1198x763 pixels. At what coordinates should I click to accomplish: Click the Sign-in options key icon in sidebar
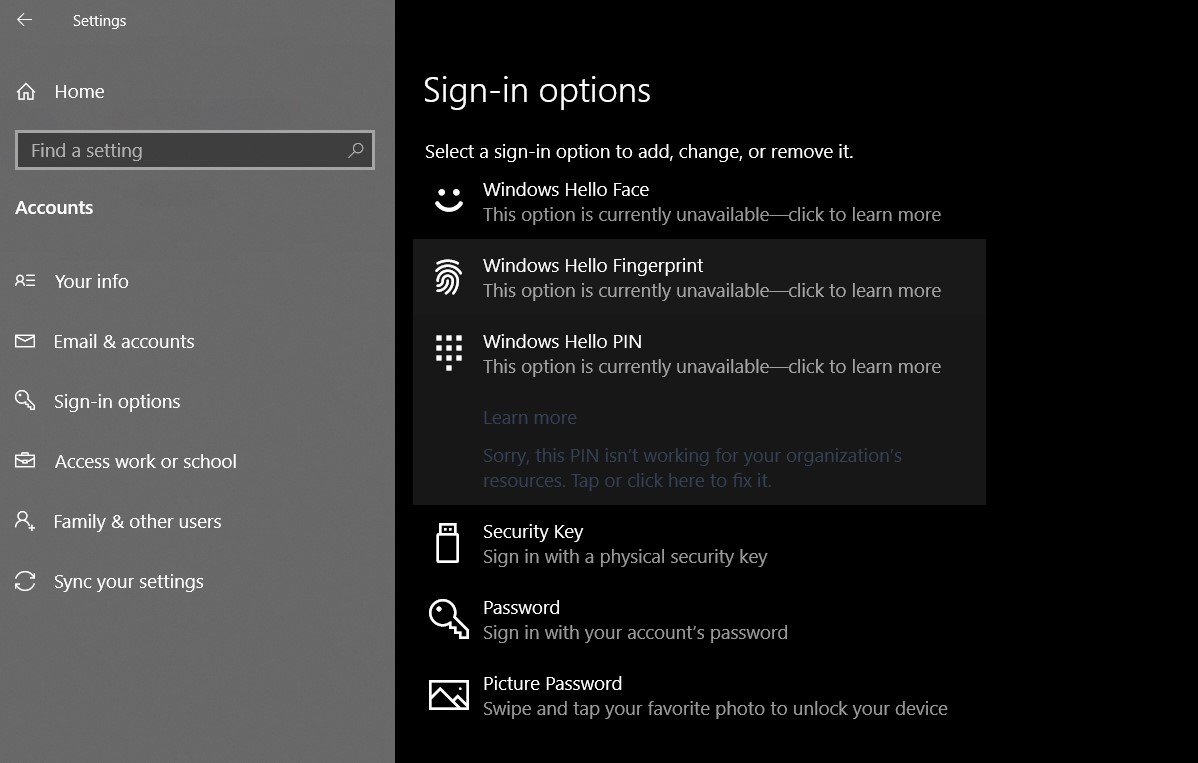25,400
